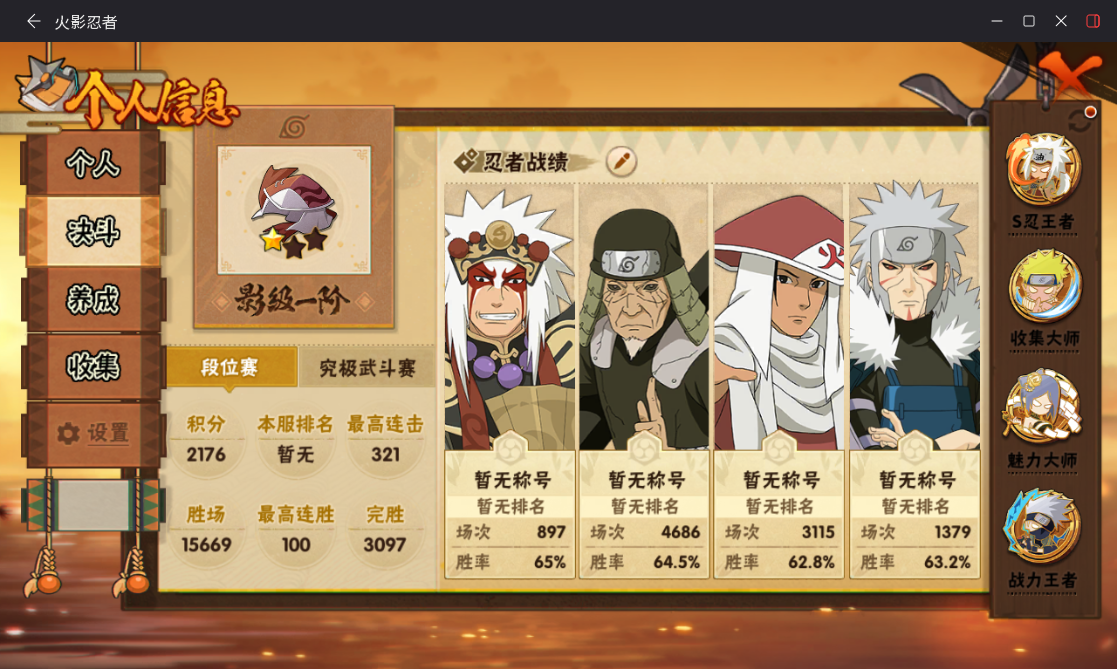Go back using the arrow beside 火影忍者

click(x=33, y=21)
